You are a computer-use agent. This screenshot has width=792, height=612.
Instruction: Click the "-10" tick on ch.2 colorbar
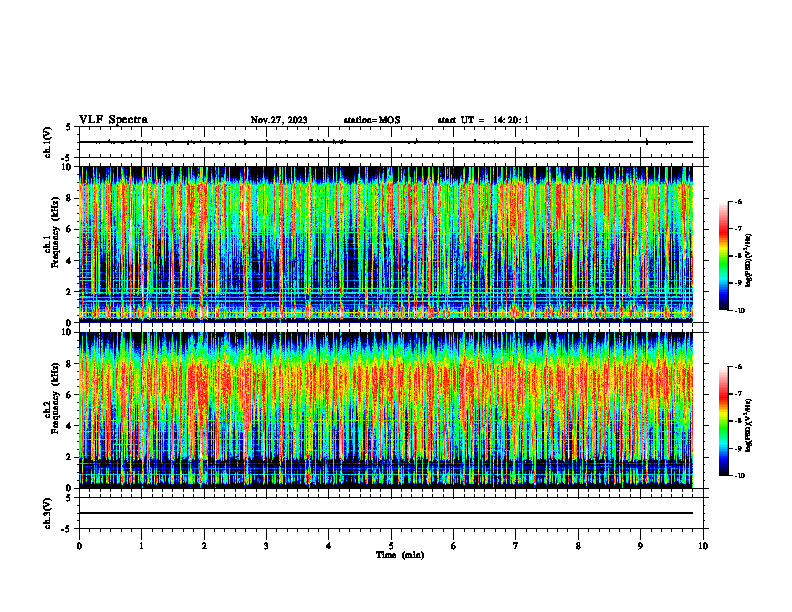[740, 476]
